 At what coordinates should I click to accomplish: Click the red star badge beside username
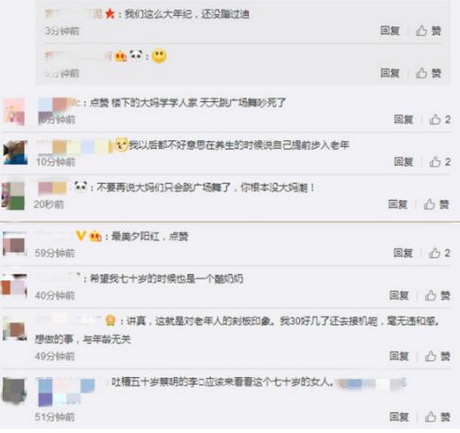point(110,14)
